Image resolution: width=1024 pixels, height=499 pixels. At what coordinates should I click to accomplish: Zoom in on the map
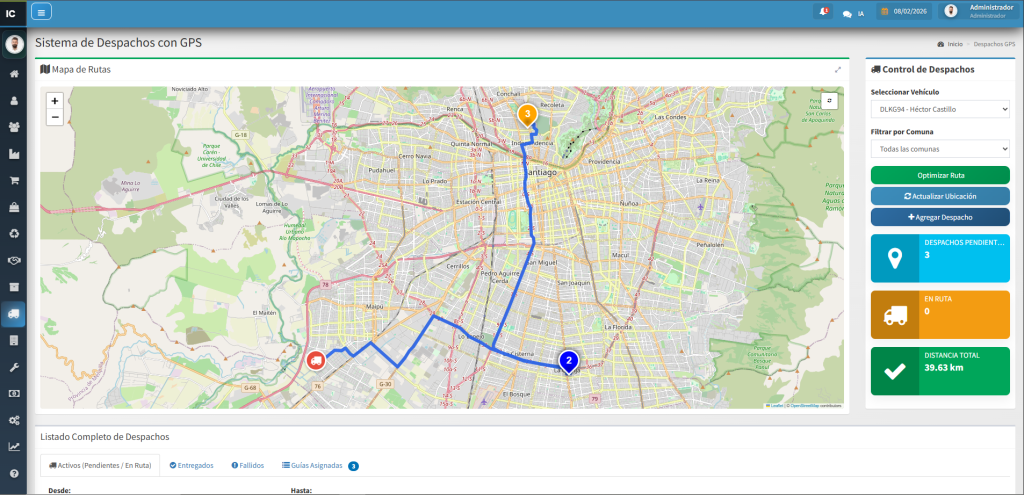coord(54,101)
